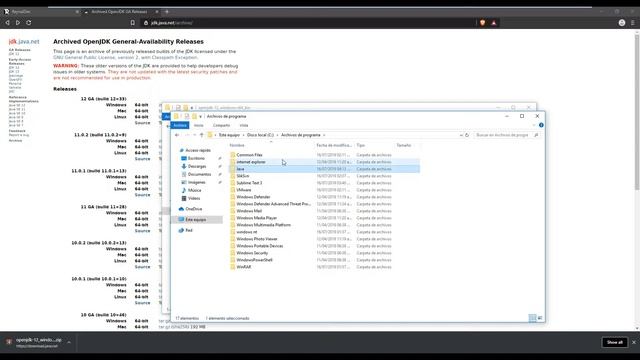Go up one folder level in Explorer

coord(202,135)
